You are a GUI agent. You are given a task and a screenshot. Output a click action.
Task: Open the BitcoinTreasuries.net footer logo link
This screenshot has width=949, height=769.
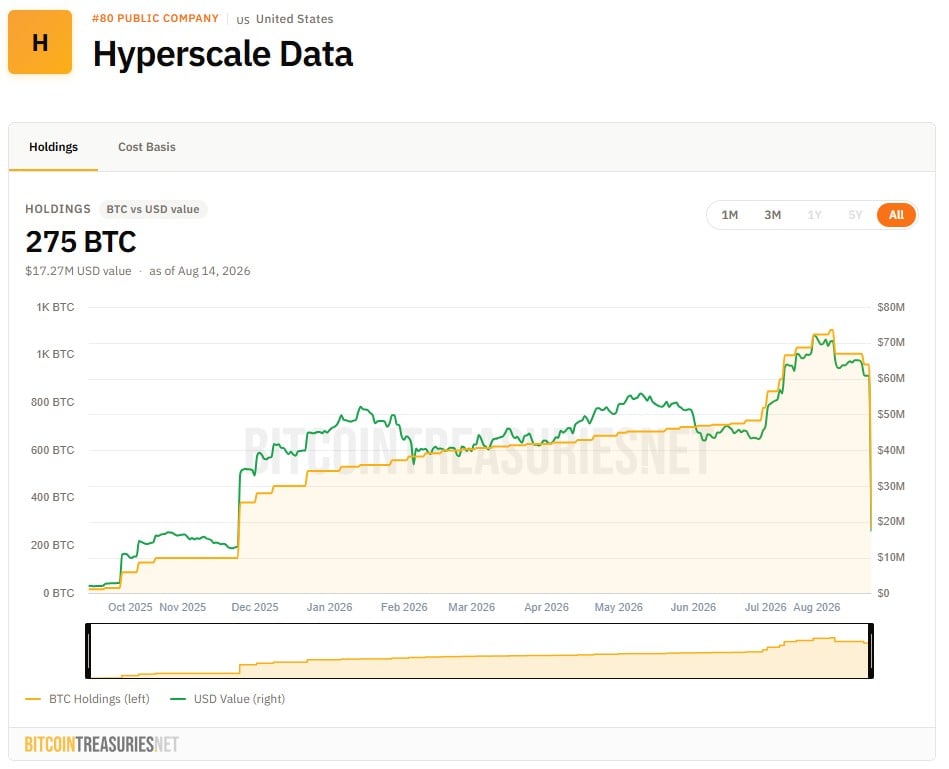point(101,744)
